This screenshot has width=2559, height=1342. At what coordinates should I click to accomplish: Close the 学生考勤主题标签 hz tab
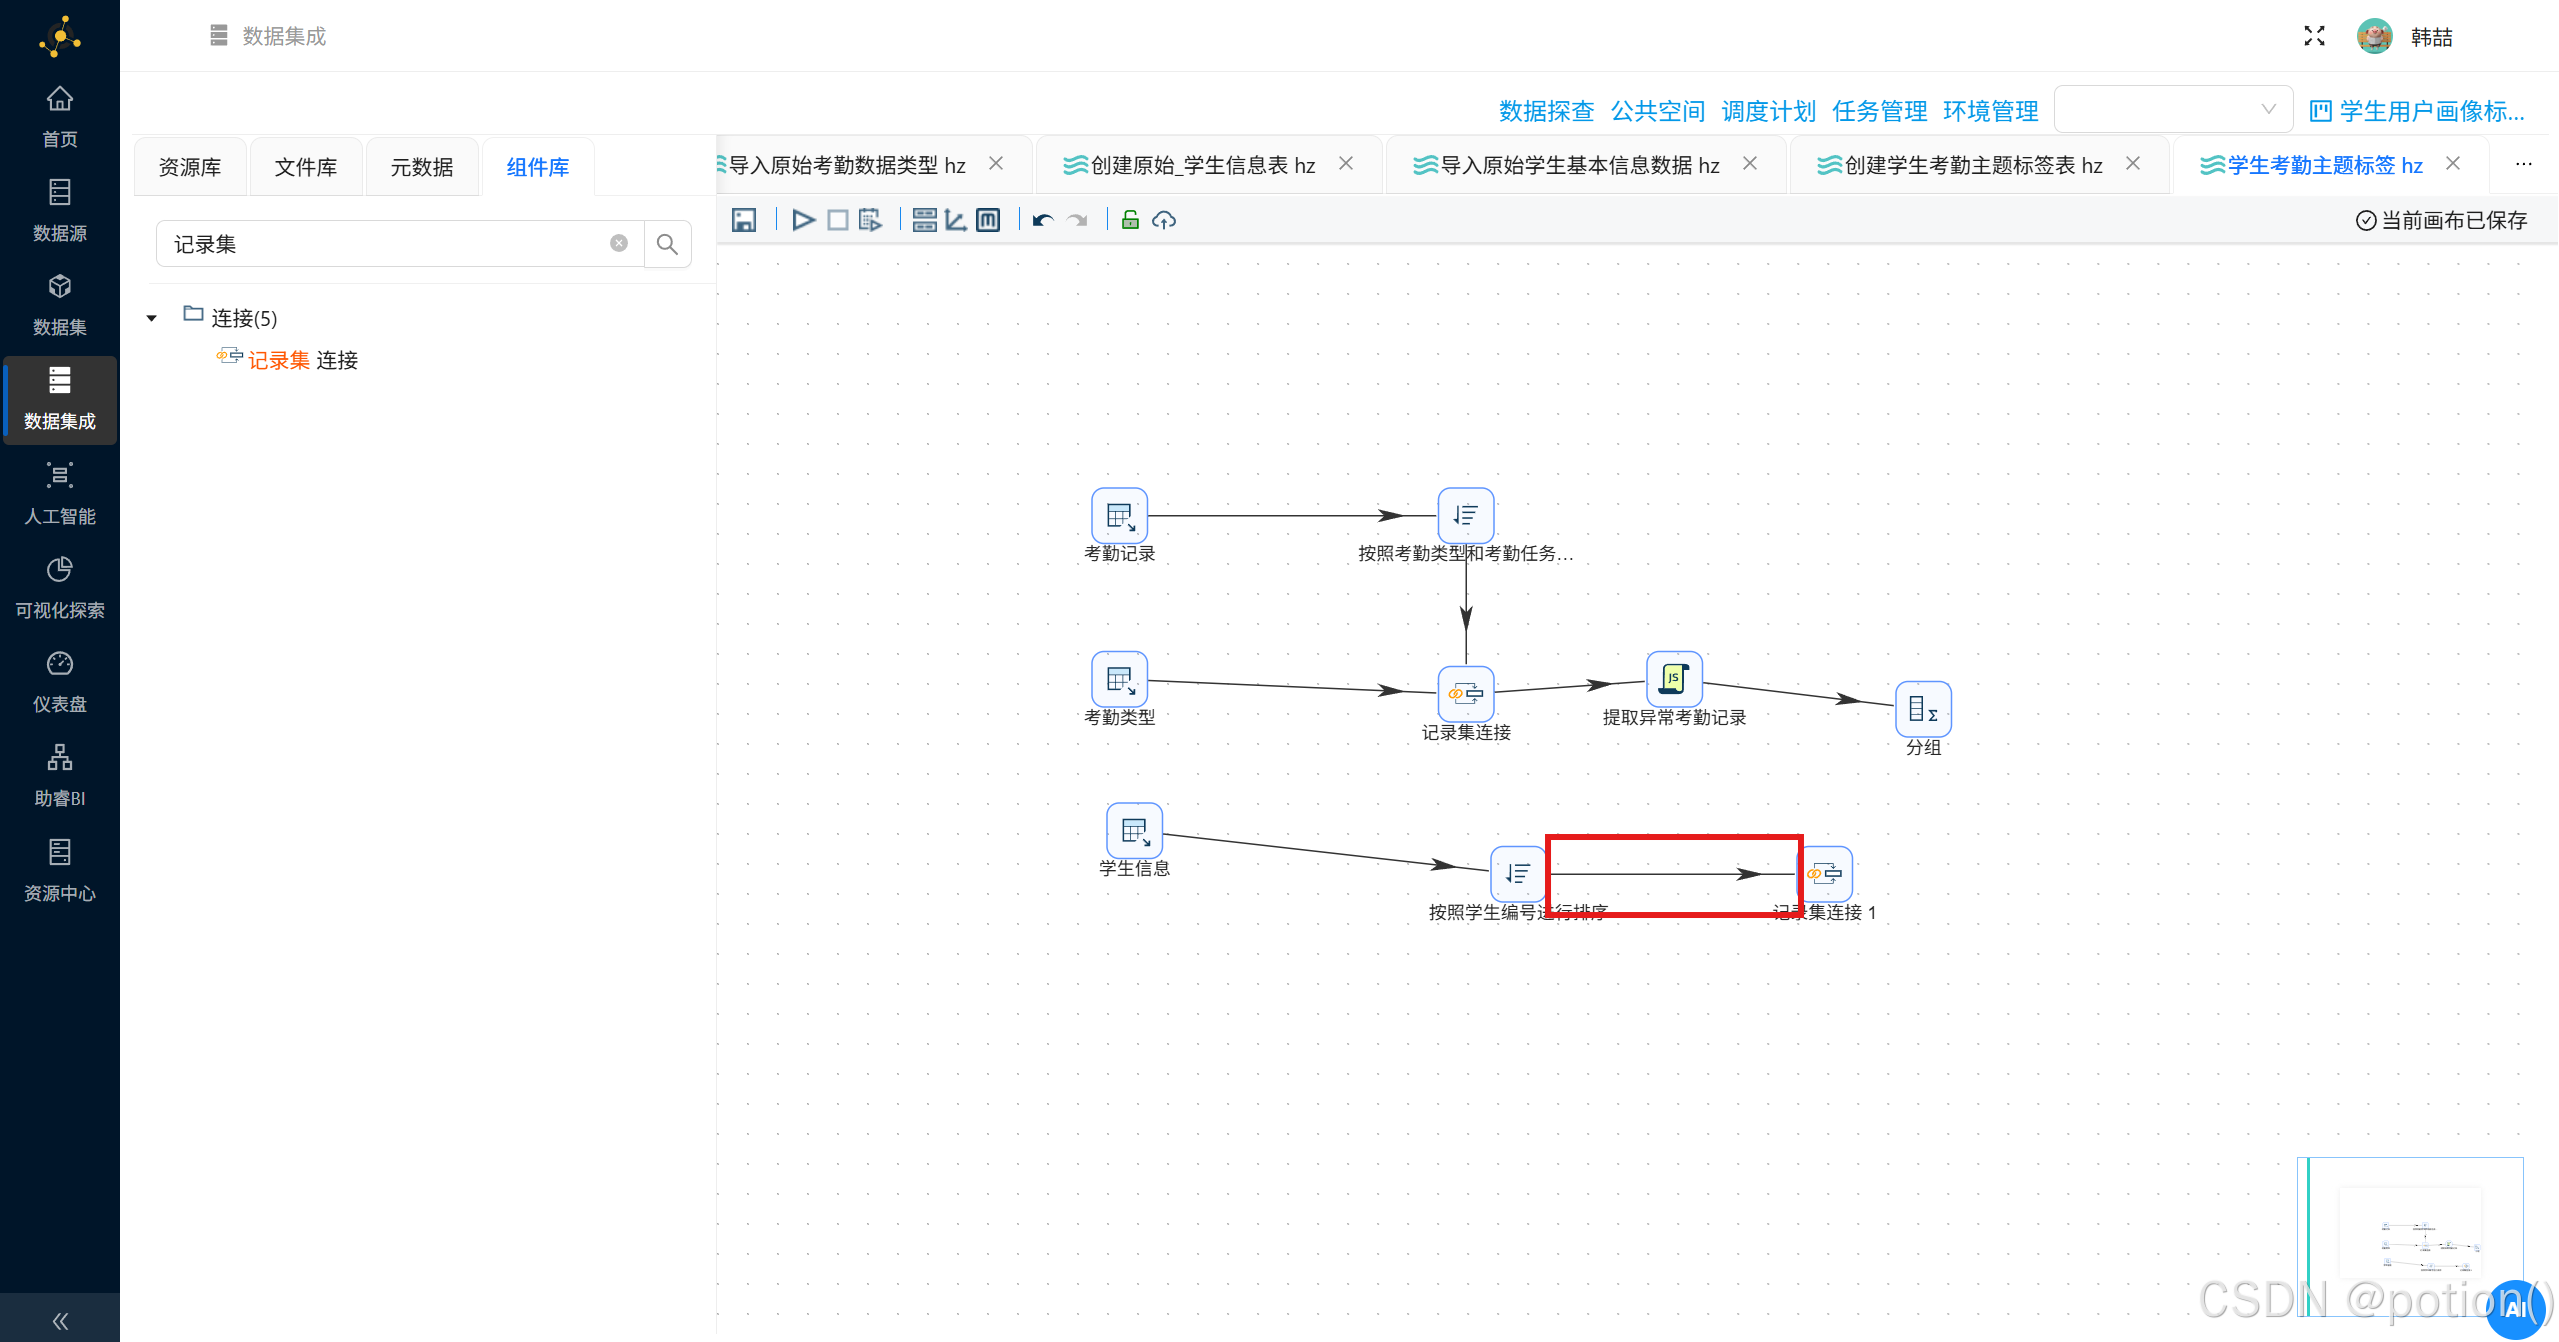pos(2453,163)
